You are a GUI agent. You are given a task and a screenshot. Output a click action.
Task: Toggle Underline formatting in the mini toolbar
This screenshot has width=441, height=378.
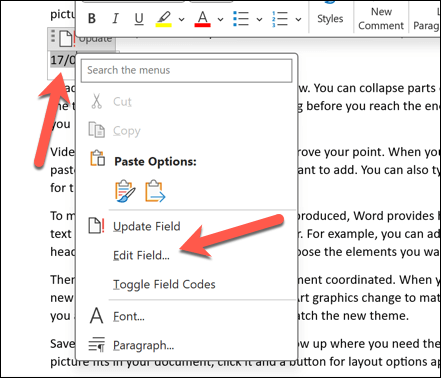click(x=139, y=19)
